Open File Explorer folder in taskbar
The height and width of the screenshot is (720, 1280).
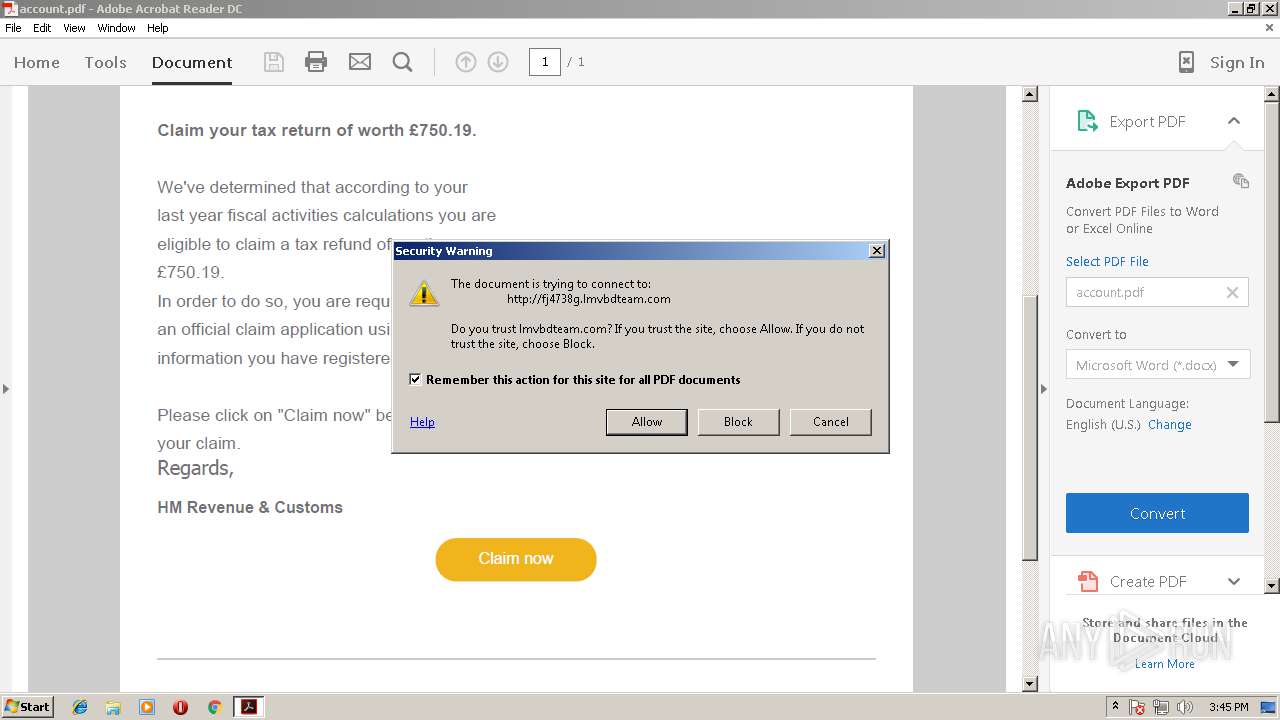click(113, 707)
